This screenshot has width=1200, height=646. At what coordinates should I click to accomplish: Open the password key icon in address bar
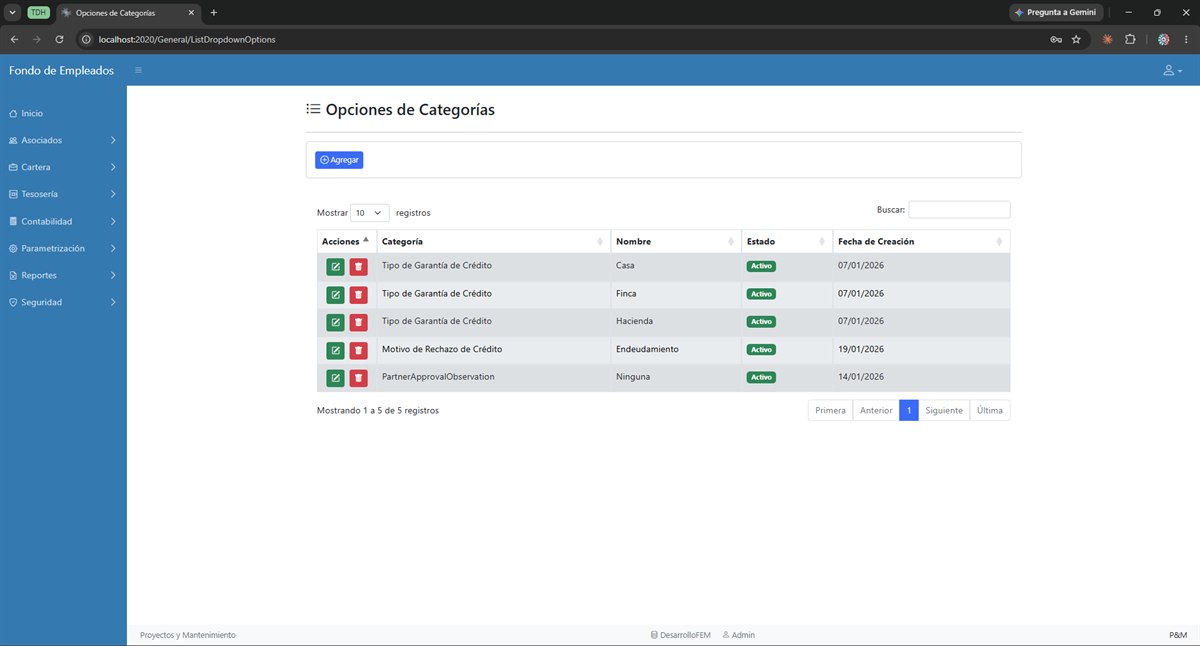(1056, 39)
